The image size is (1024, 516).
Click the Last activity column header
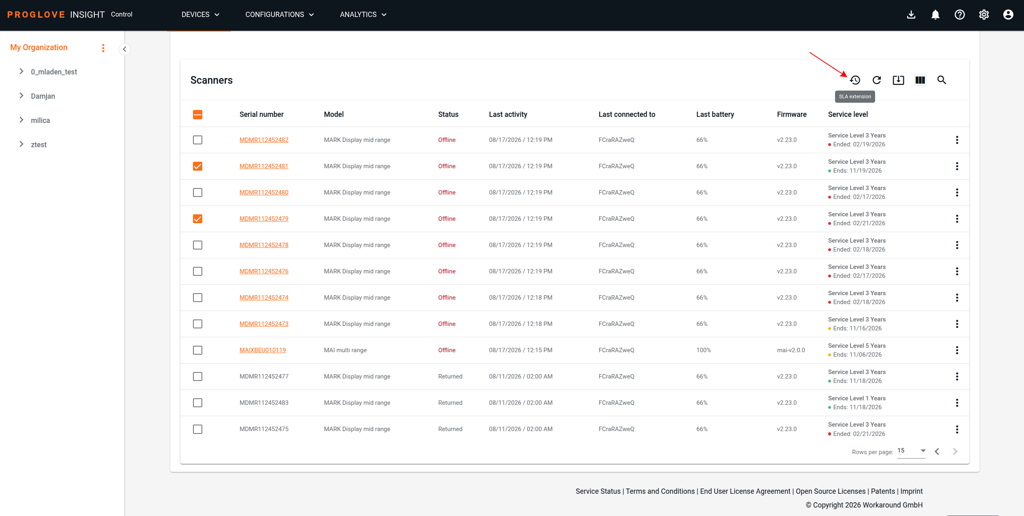click(508, 114)
